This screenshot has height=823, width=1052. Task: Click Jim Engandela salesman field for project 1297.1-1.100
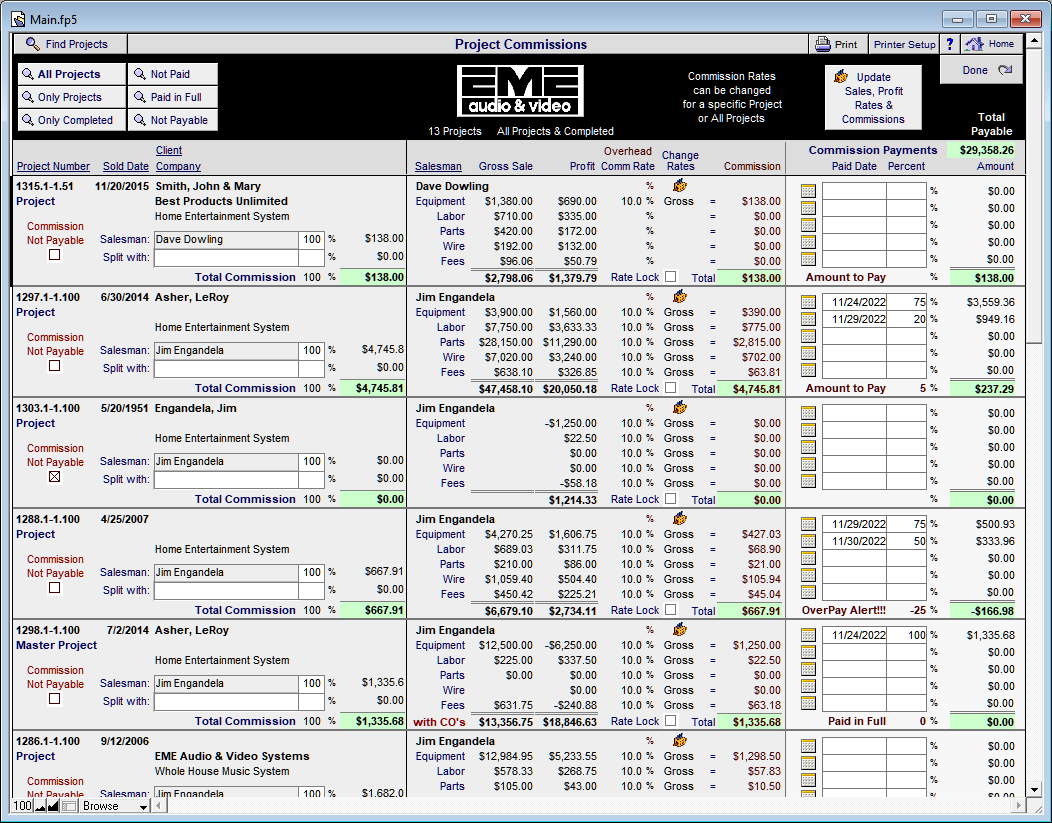tap(226, 350)
